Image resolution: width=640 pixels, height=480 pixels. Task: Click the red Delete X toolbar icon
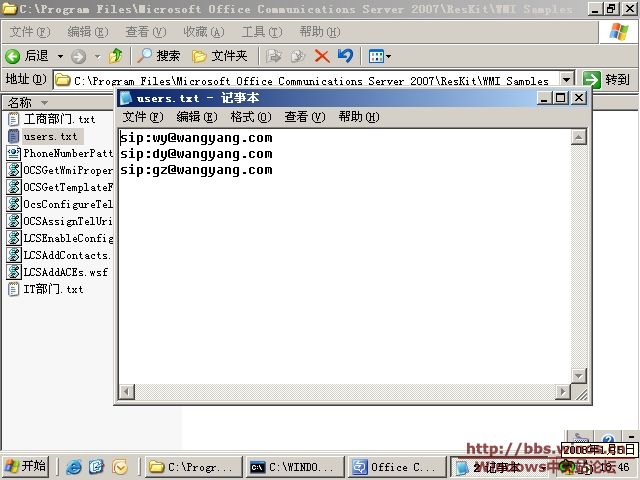point(322,56)
